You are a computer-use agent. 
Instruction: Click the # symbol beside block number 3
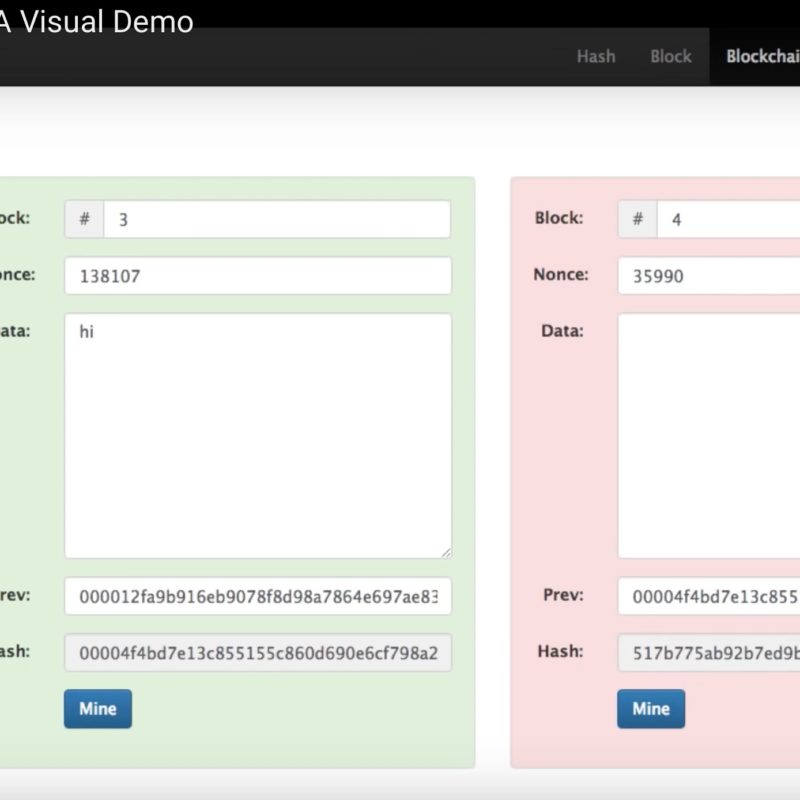coord(85,220)
